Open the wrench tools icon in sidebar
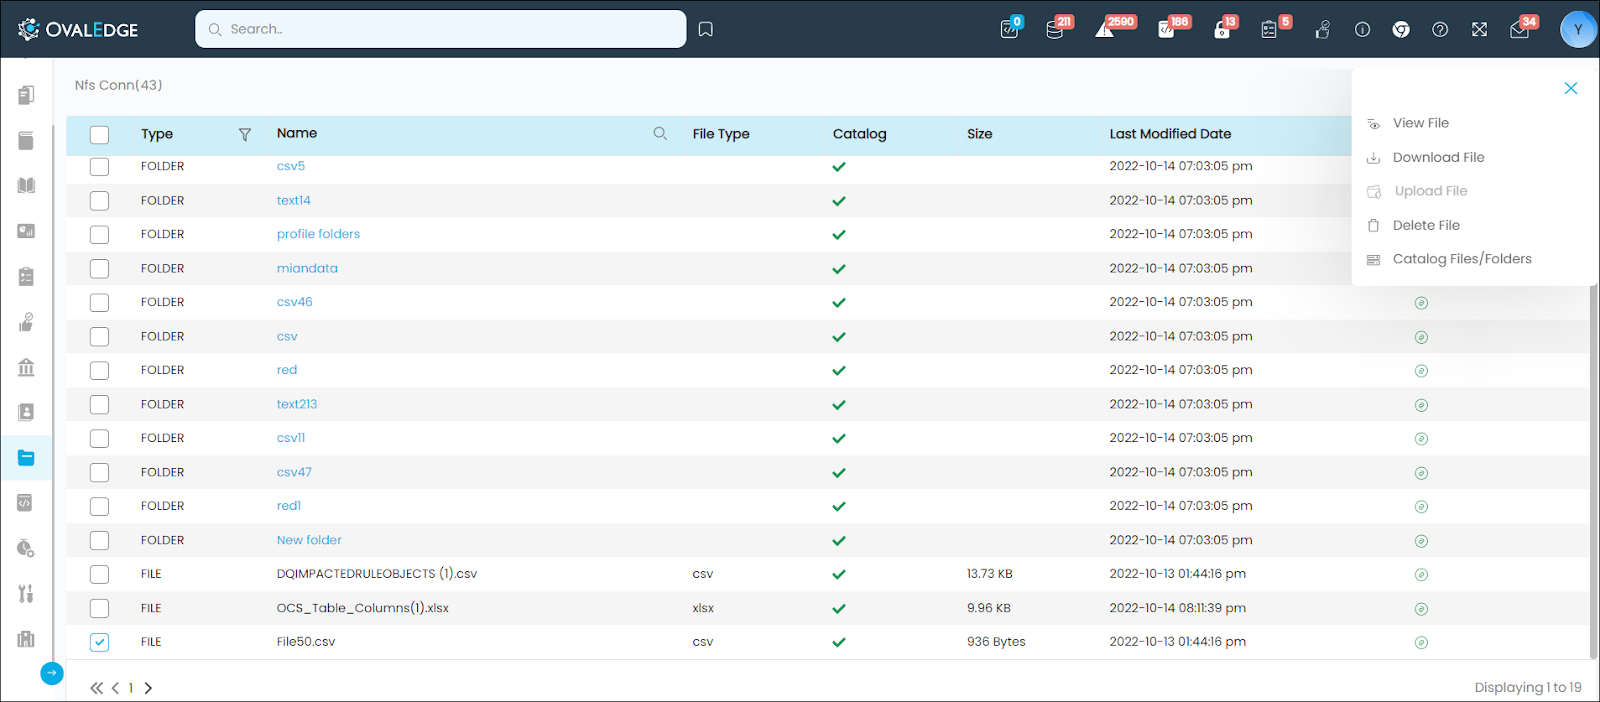 26,593
